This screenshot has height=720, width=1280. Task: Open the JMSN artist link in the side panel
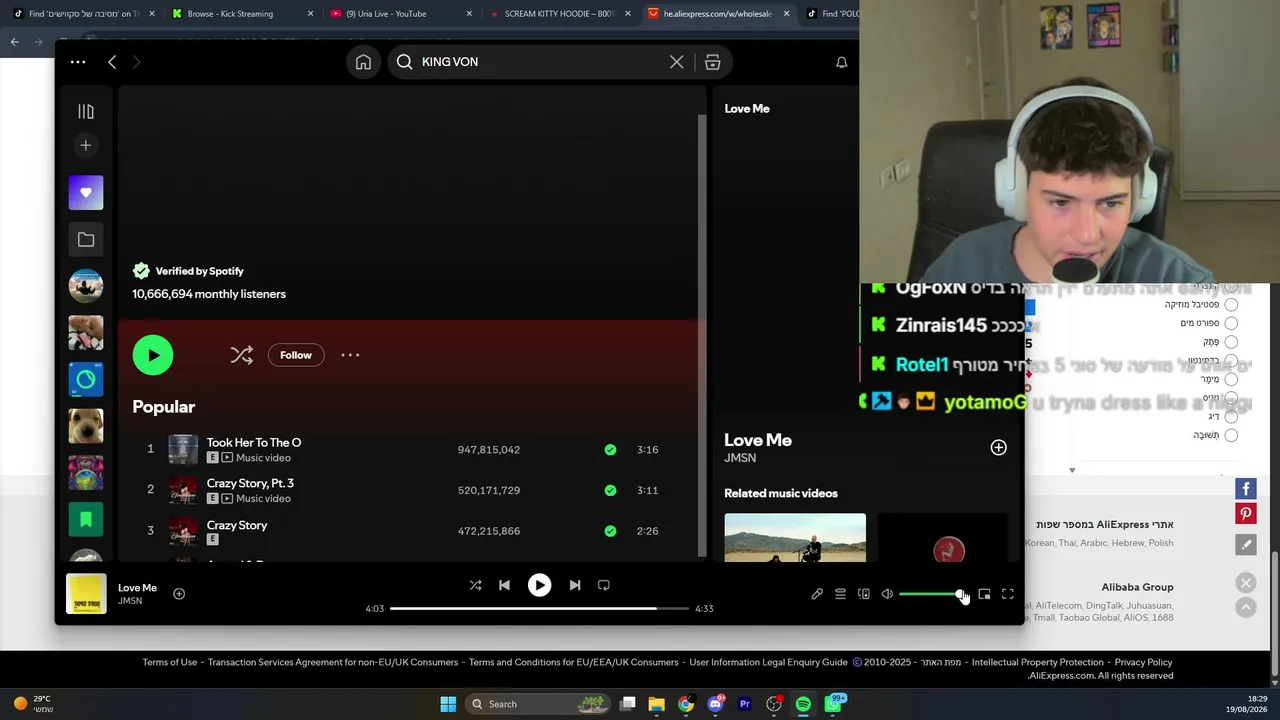[740, 458]
